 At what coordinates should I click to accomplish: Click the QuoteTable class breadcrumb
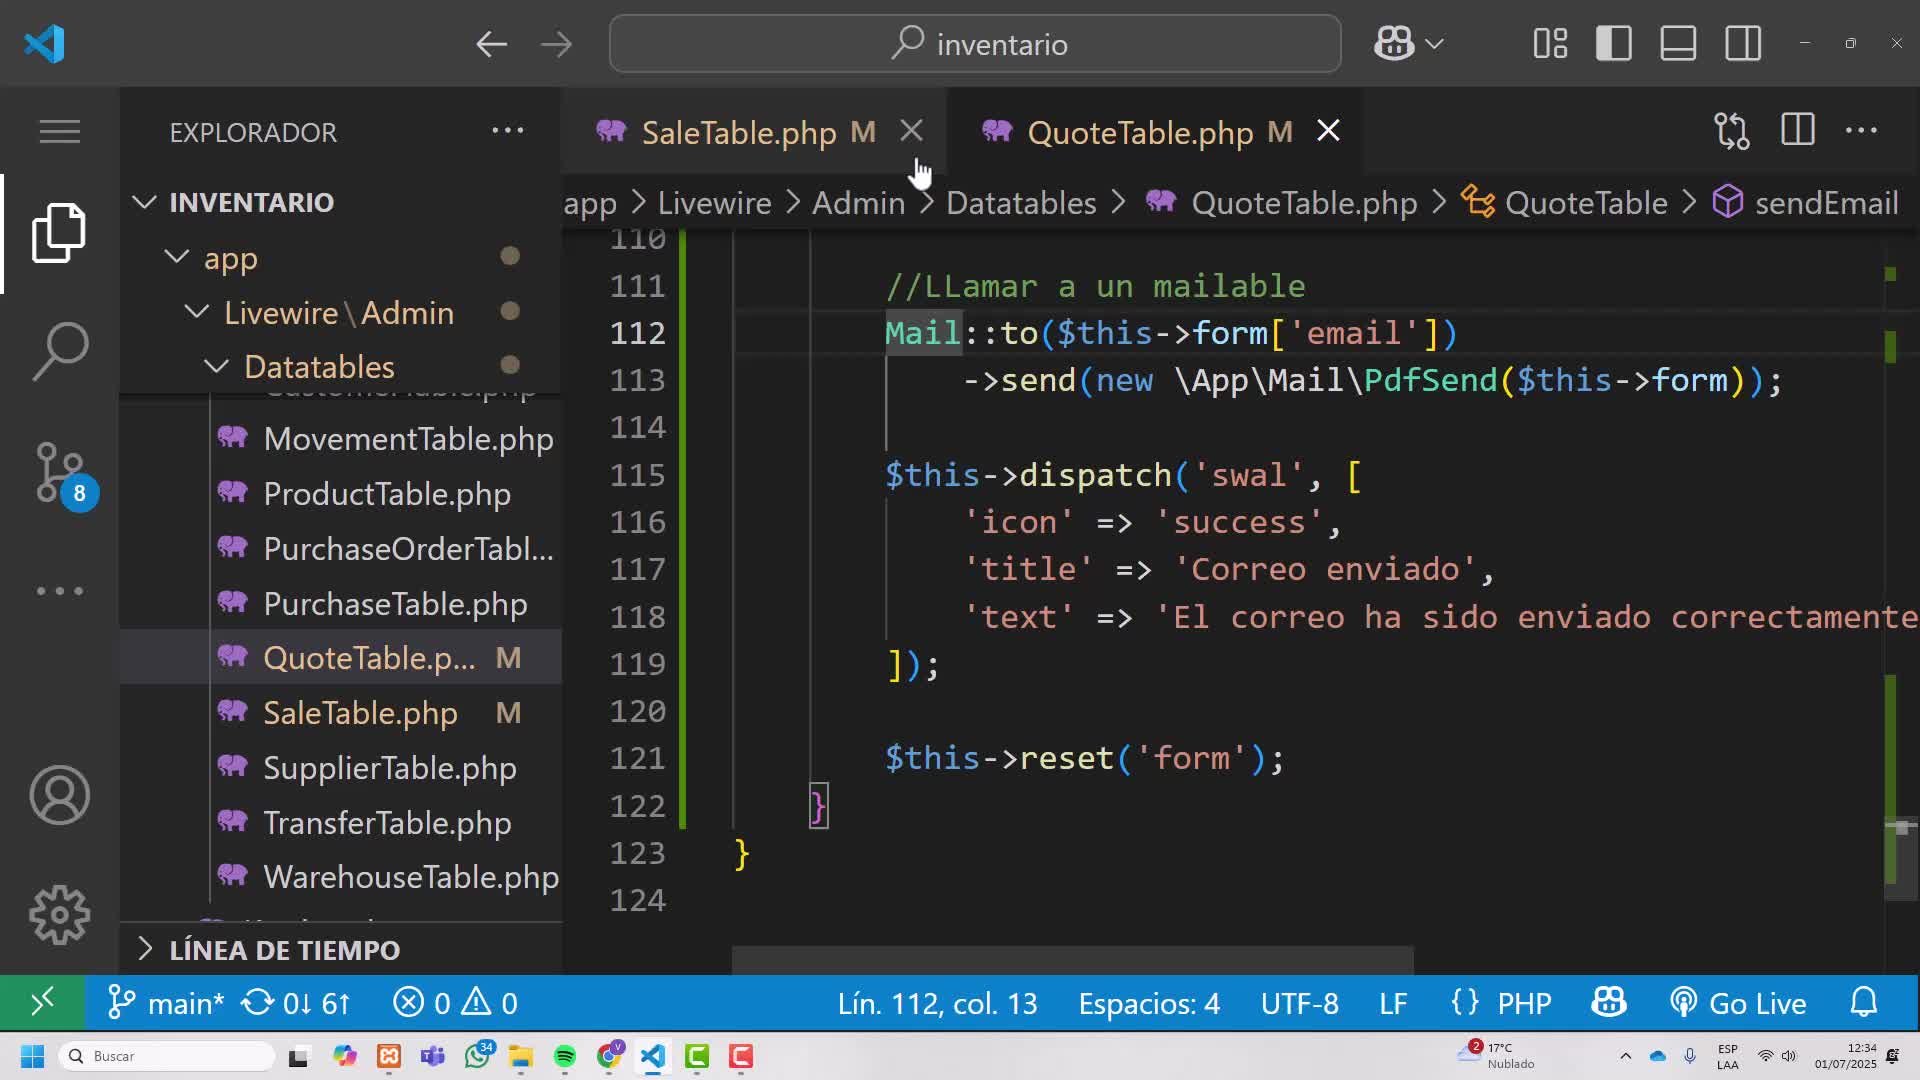(1565, 203)
